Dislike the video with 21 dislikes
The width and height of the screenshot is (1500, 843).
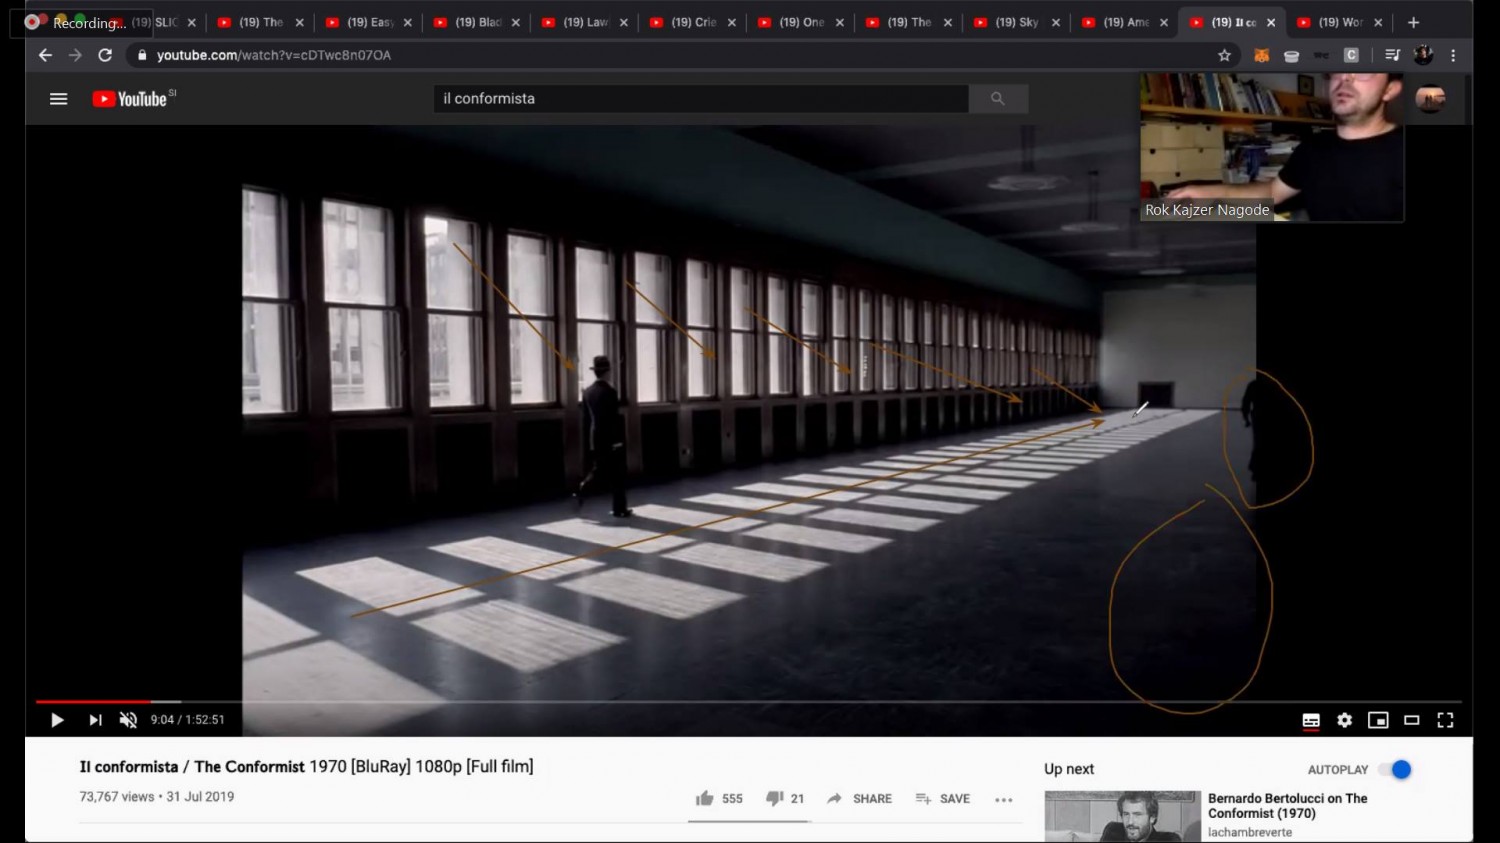(785, 798)
